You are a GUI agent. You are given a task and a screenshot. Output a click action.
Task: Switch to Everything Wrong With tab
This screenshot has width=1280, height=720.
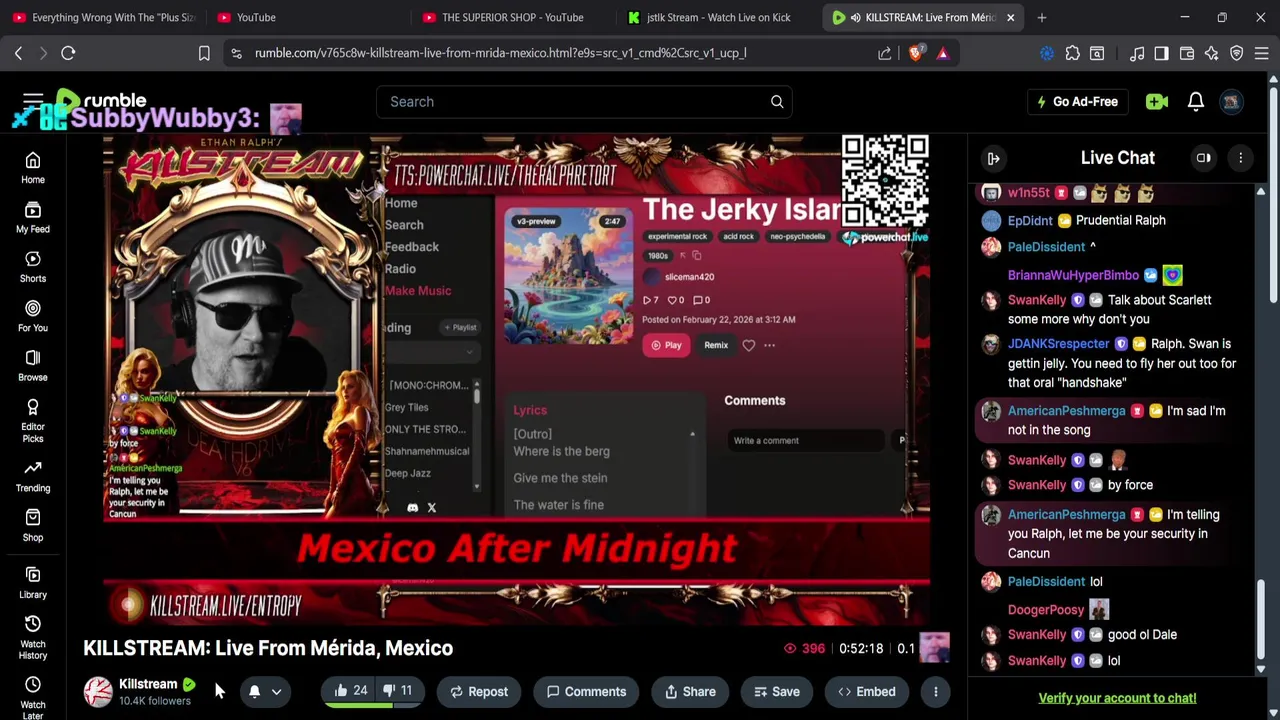103,17
